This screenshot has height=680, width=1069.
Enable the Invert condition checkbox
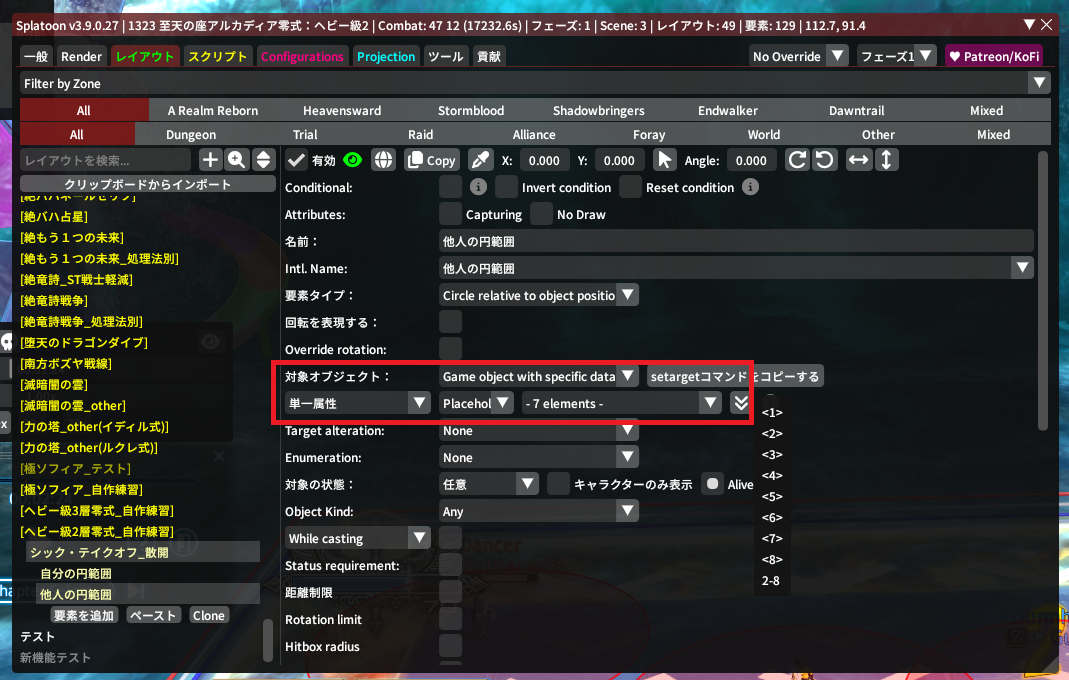click(507, 187)
